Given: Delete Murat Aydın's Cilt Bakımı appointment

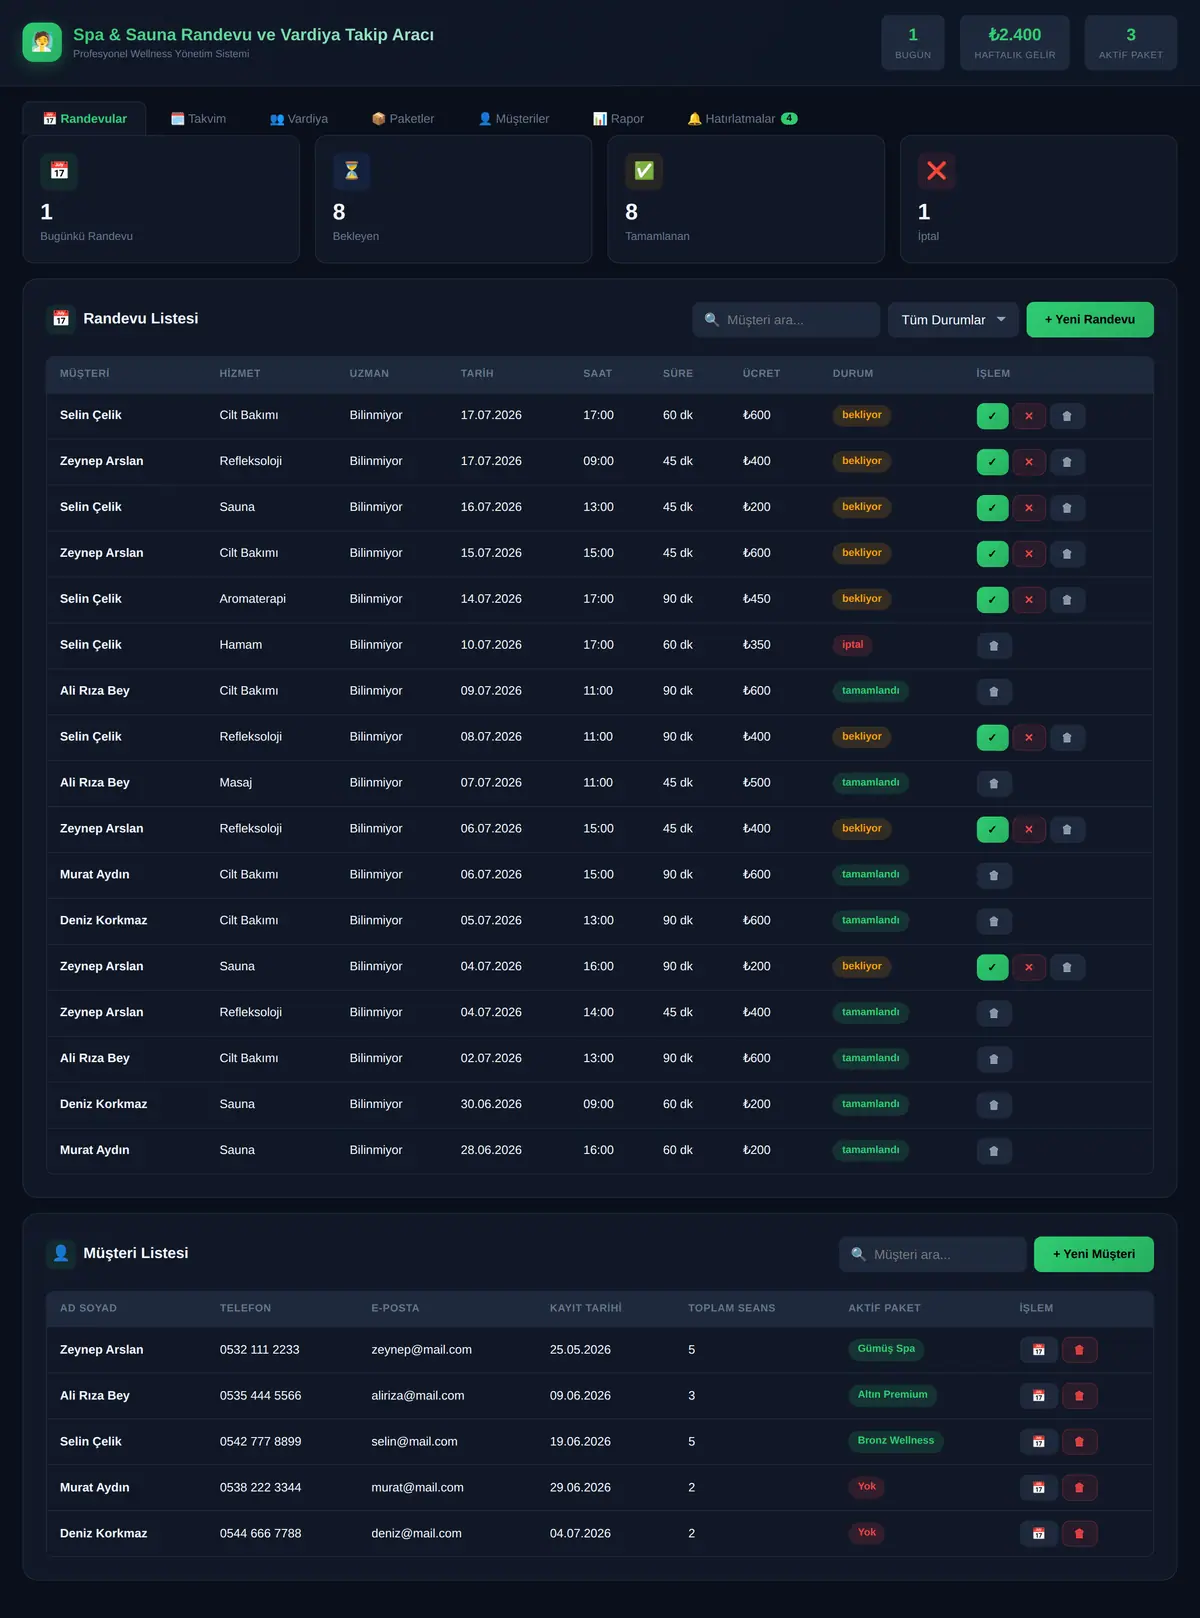Looking at the screenshot, I should coord(994,876).
